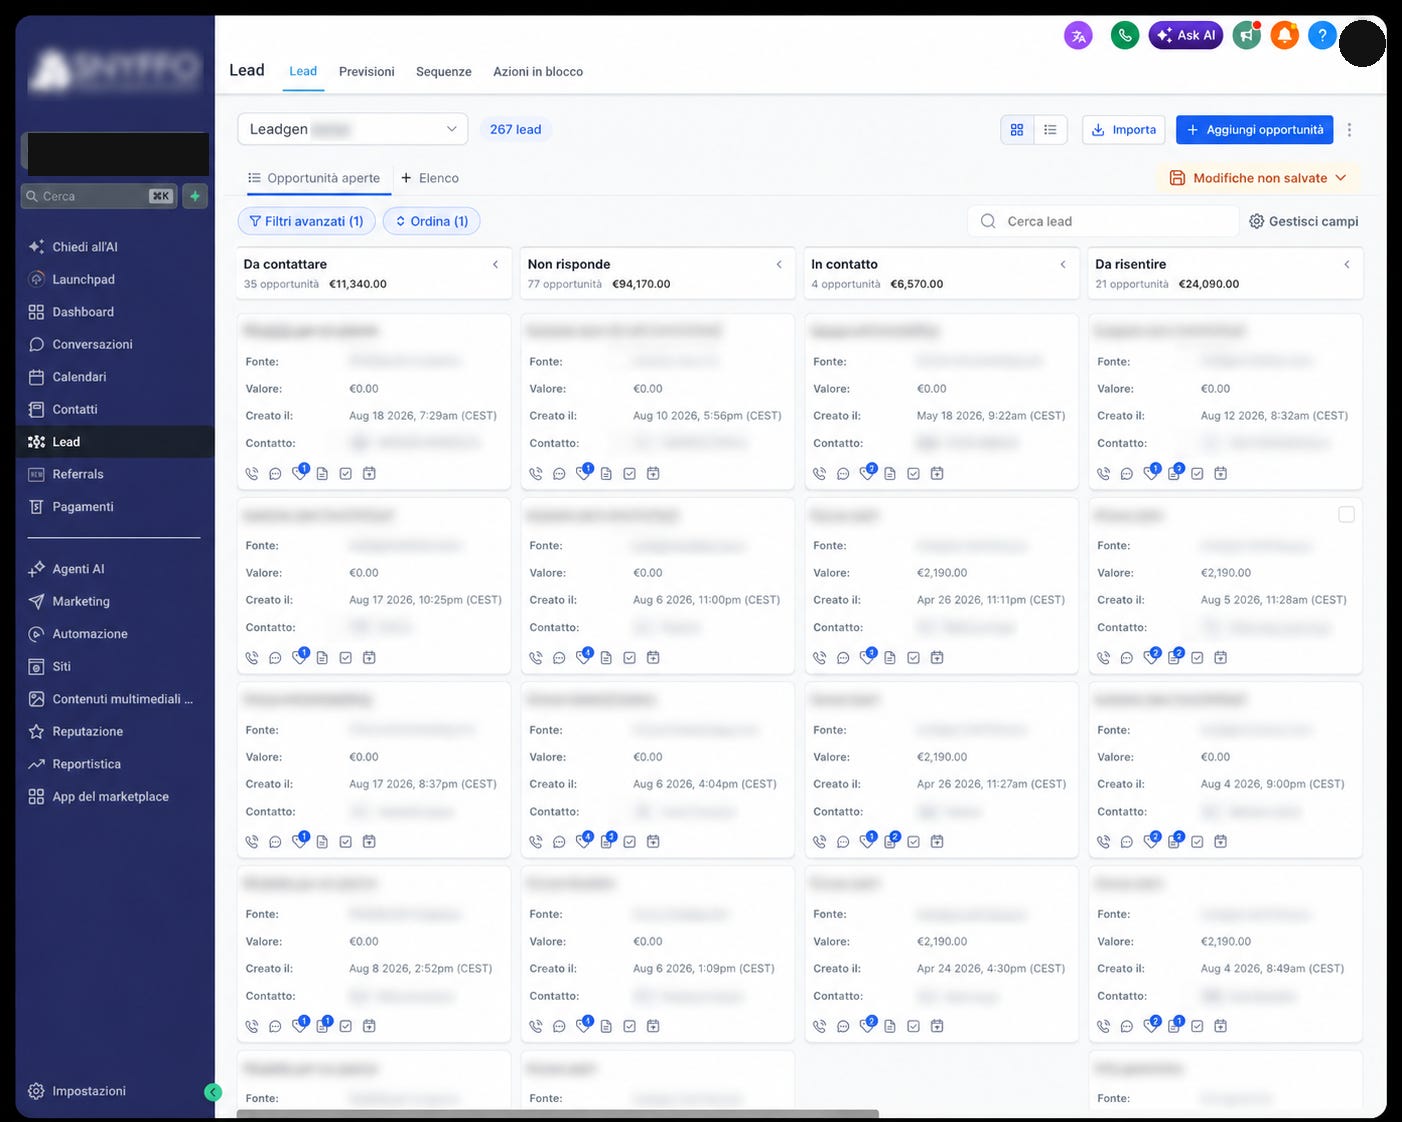Call lead created Apr 26 2026, 11:11pm
The height and width of the screenshot is (1122, 1402).
820,658
